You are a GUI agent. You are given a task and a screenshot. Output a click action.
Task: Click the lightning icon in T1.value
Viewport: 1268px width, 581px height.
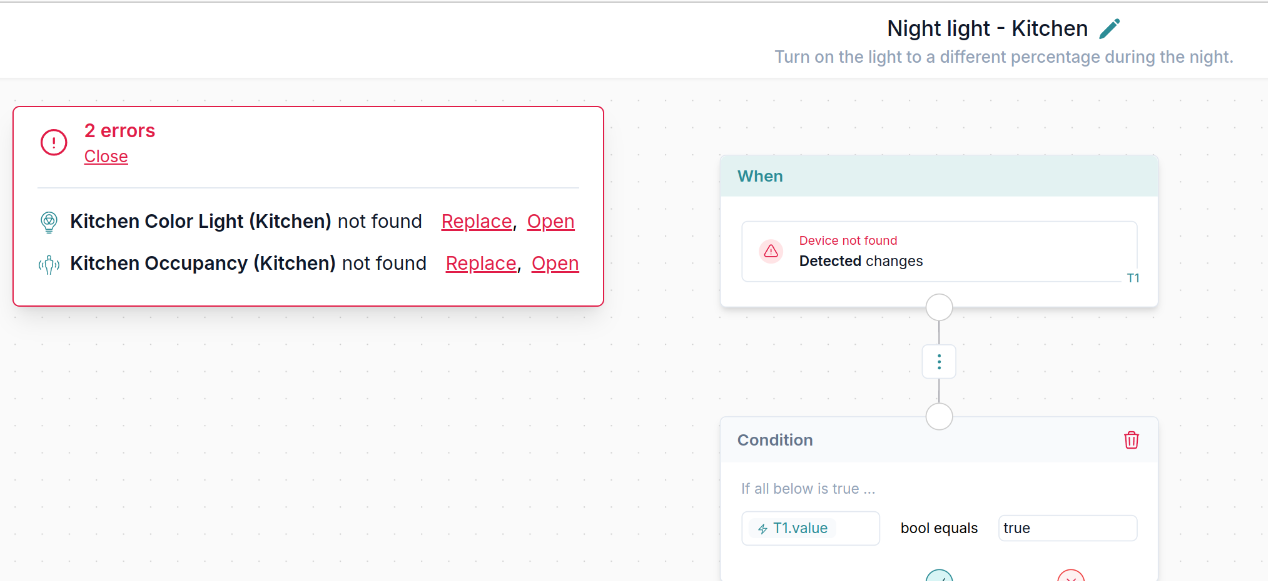coord(763,529)
